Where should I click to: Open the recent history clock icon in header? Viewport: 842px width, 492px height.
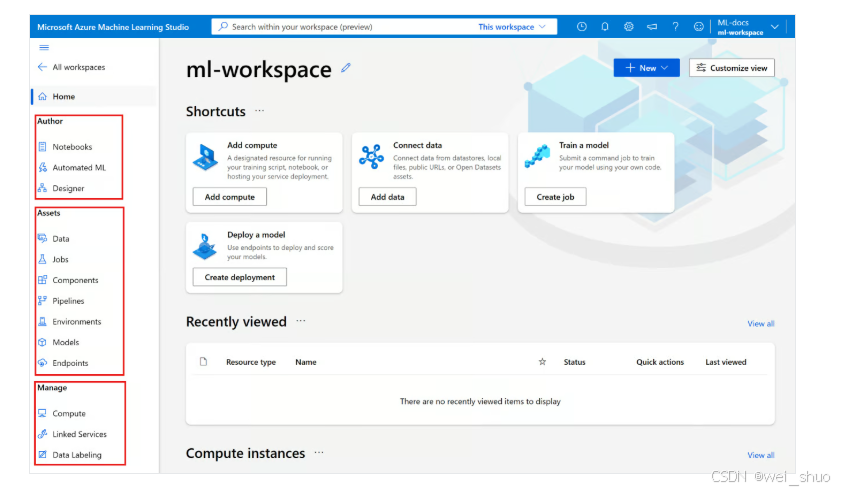click(582, 26)
